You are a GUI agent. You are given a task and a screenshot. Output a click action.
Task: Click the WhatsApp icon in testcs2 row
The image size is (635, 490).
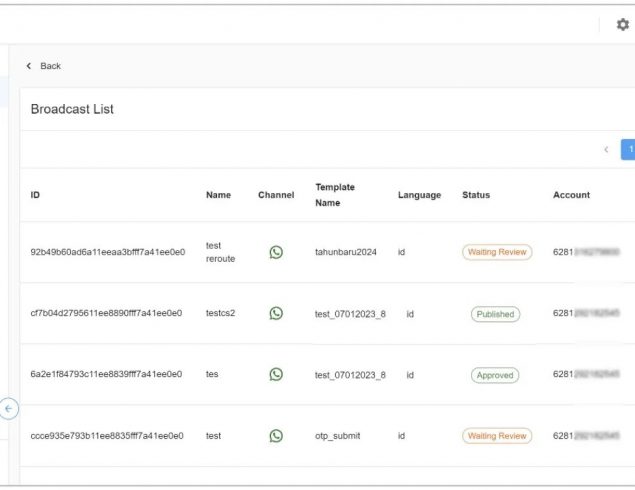(x=276, y=313)
